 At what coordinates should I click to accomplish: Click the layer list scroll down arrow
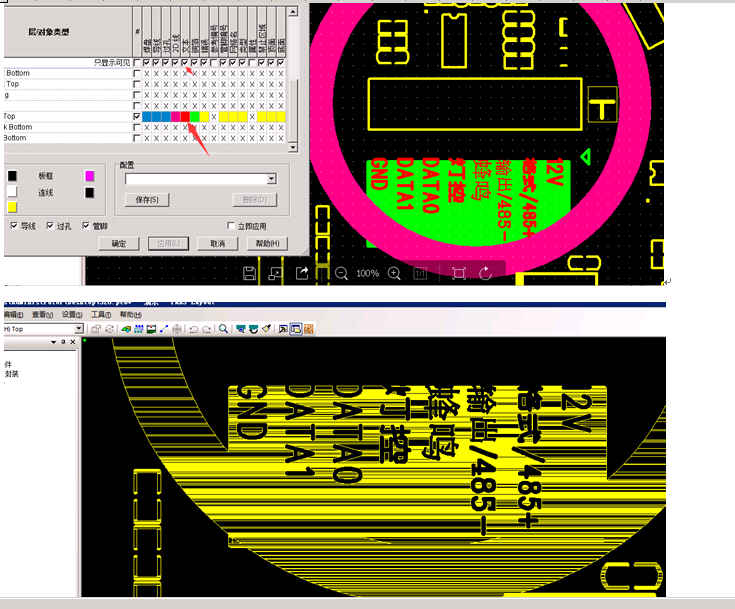[x=293, y=148]
